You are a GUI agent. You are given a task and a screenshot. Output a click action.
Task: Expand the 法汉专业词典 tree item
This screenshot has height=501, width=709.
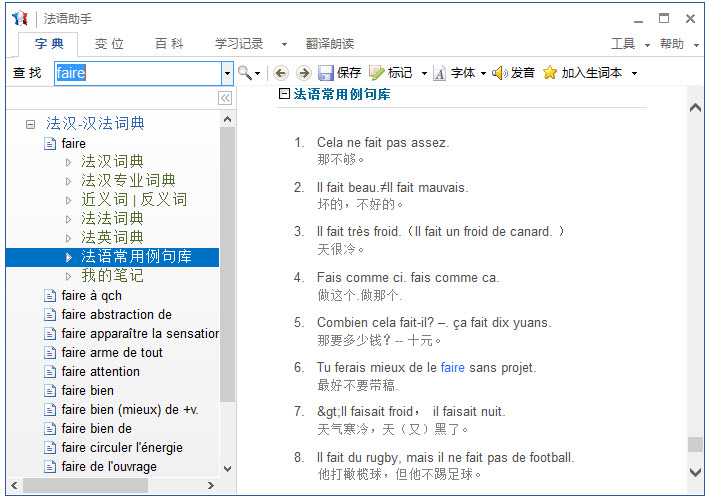click(69, 181)
